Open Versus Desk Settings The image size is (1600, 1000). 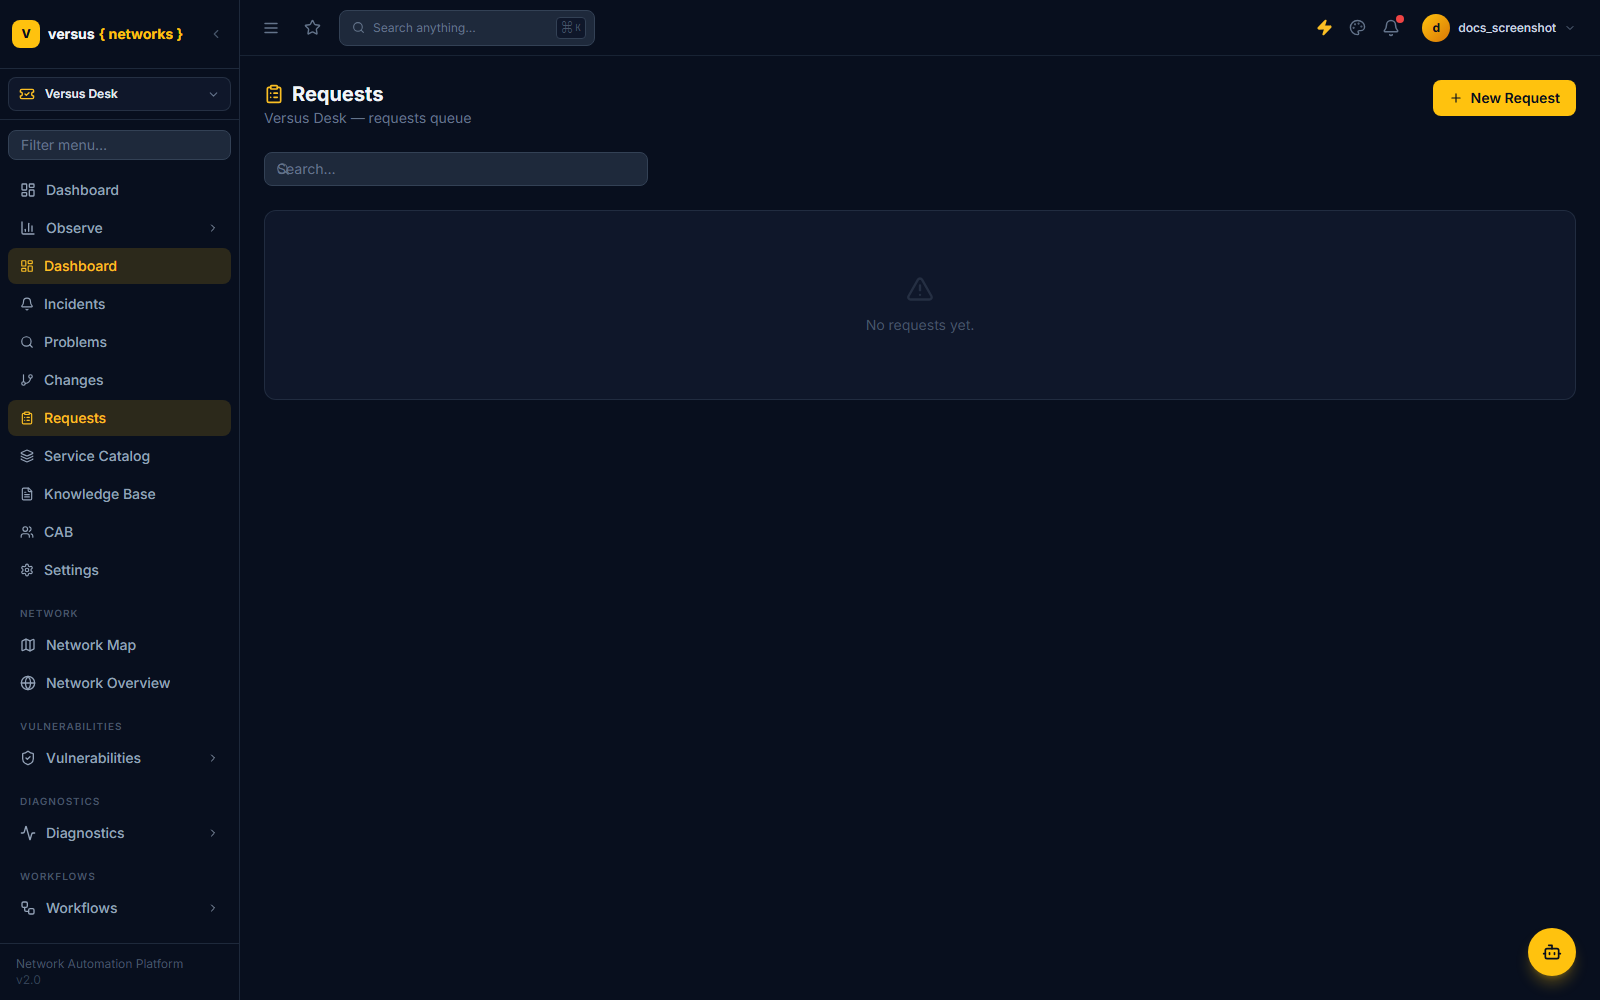coord(119,570)
